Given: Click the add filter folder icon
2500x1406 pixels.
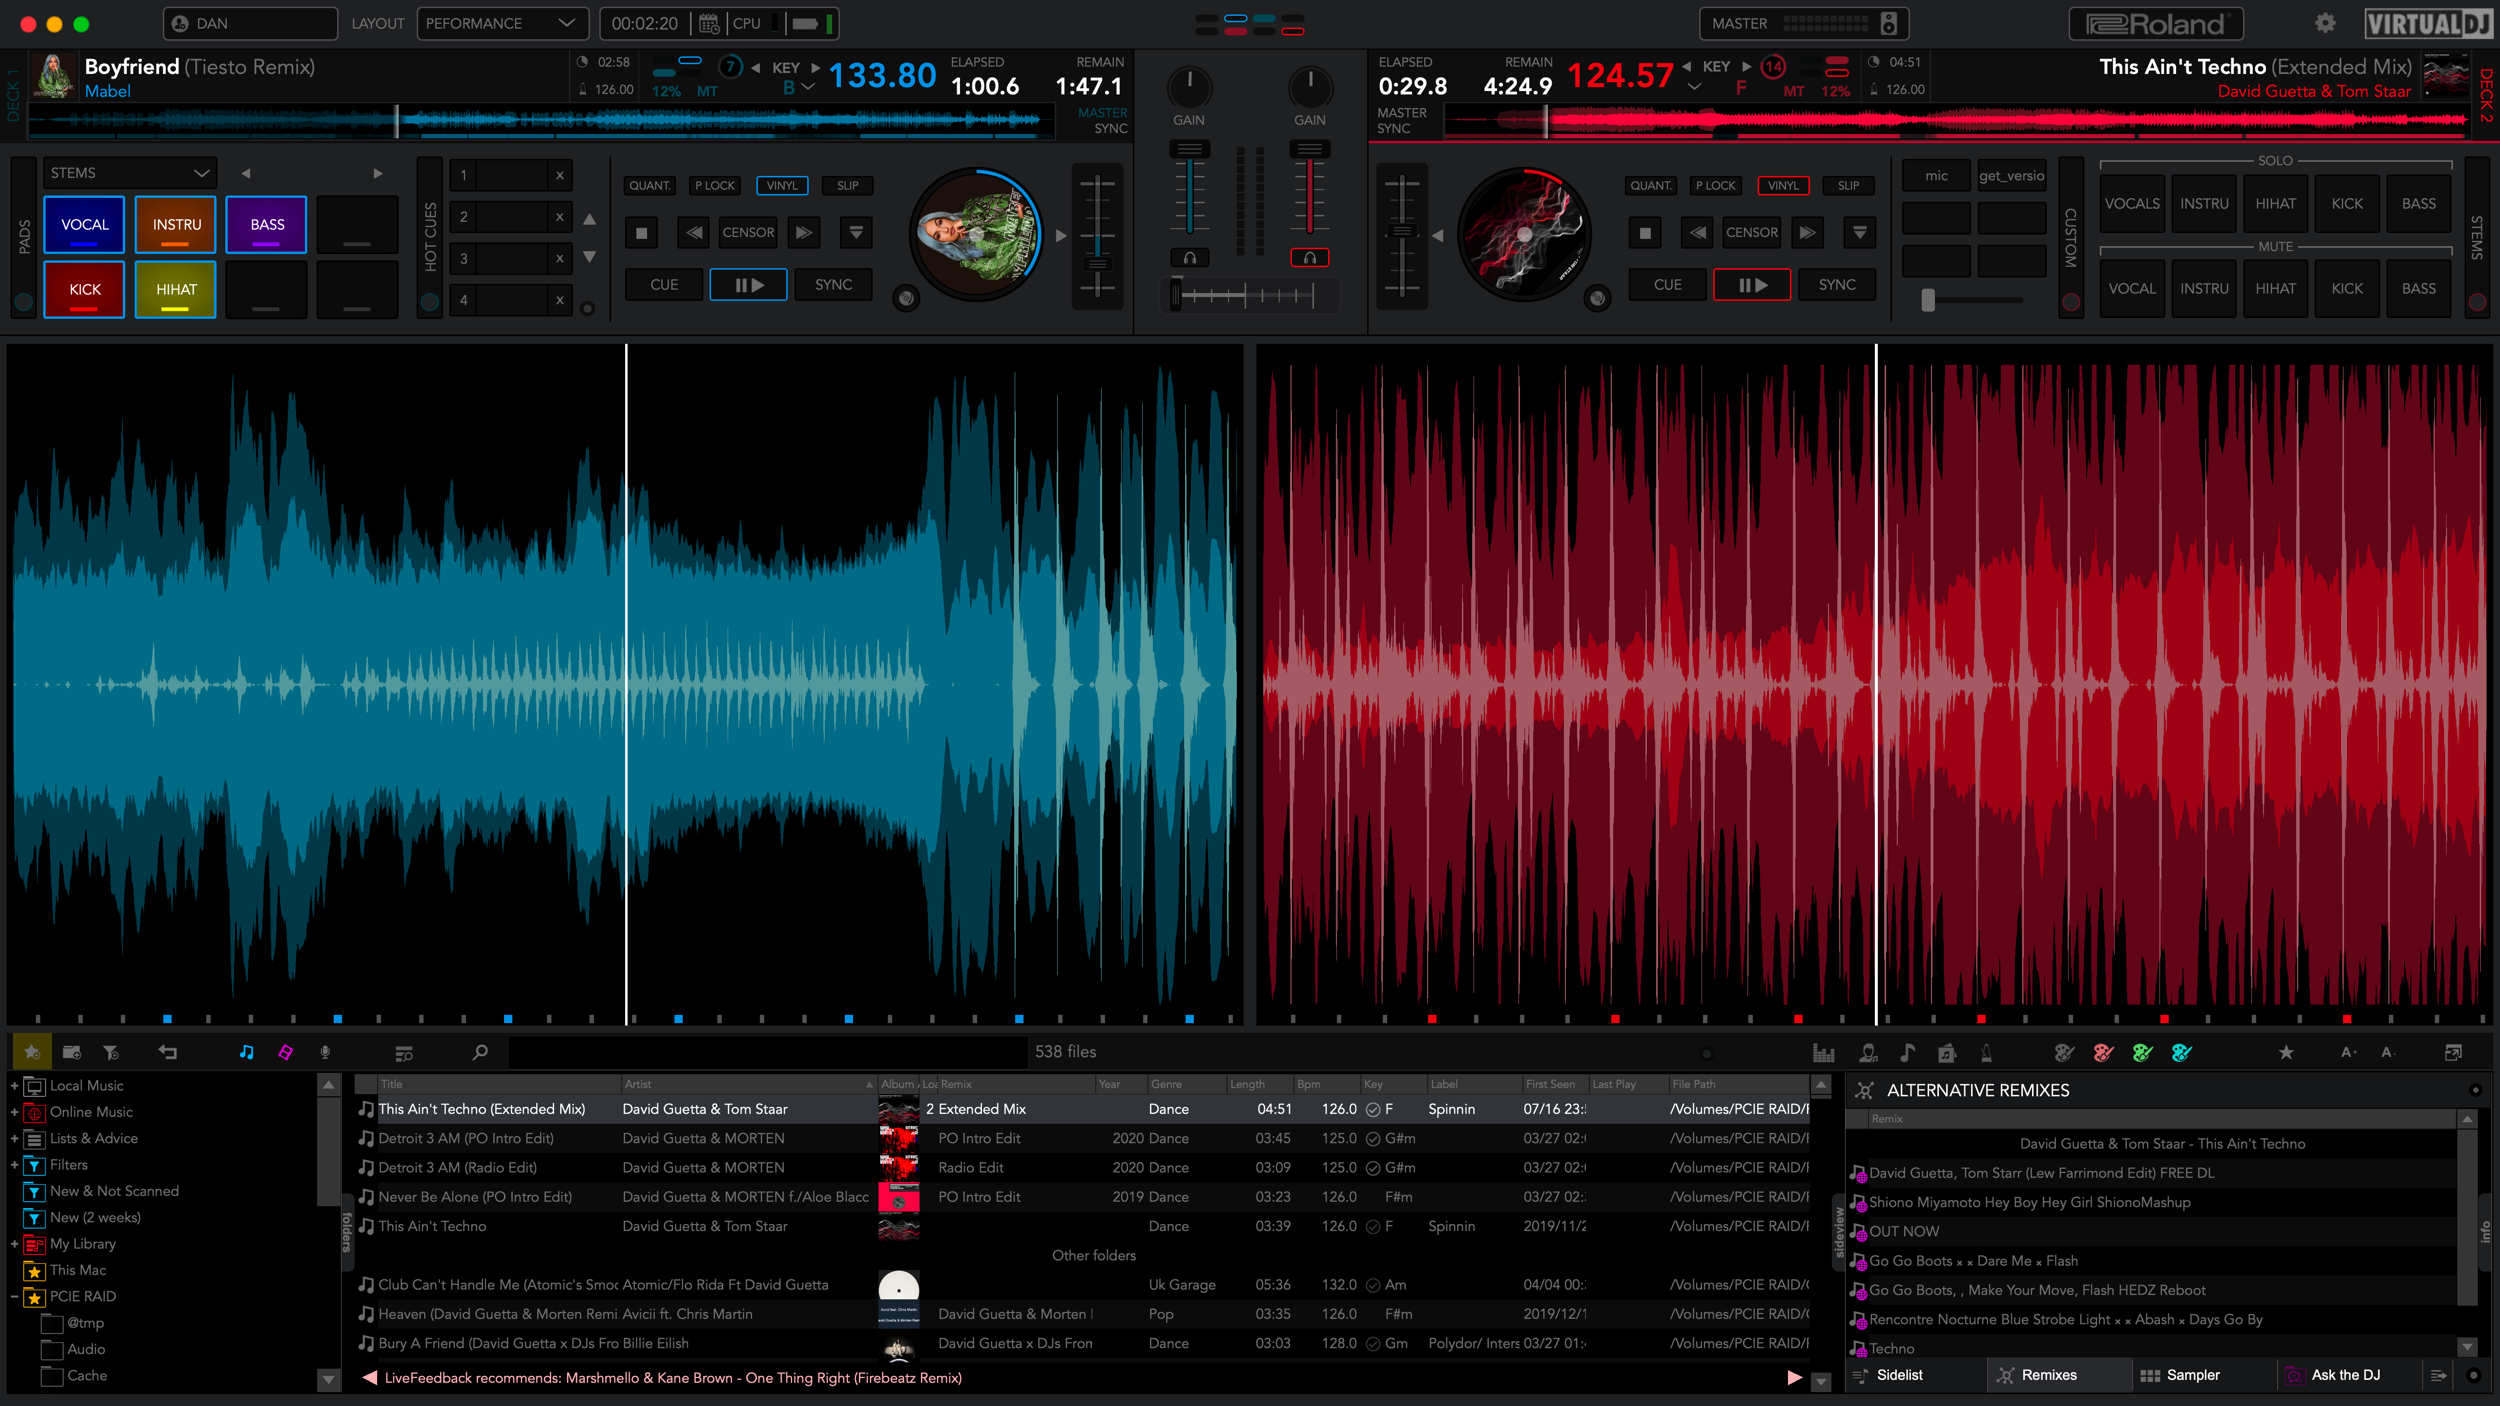Looking at the screenshot, I should point(111,1052).
